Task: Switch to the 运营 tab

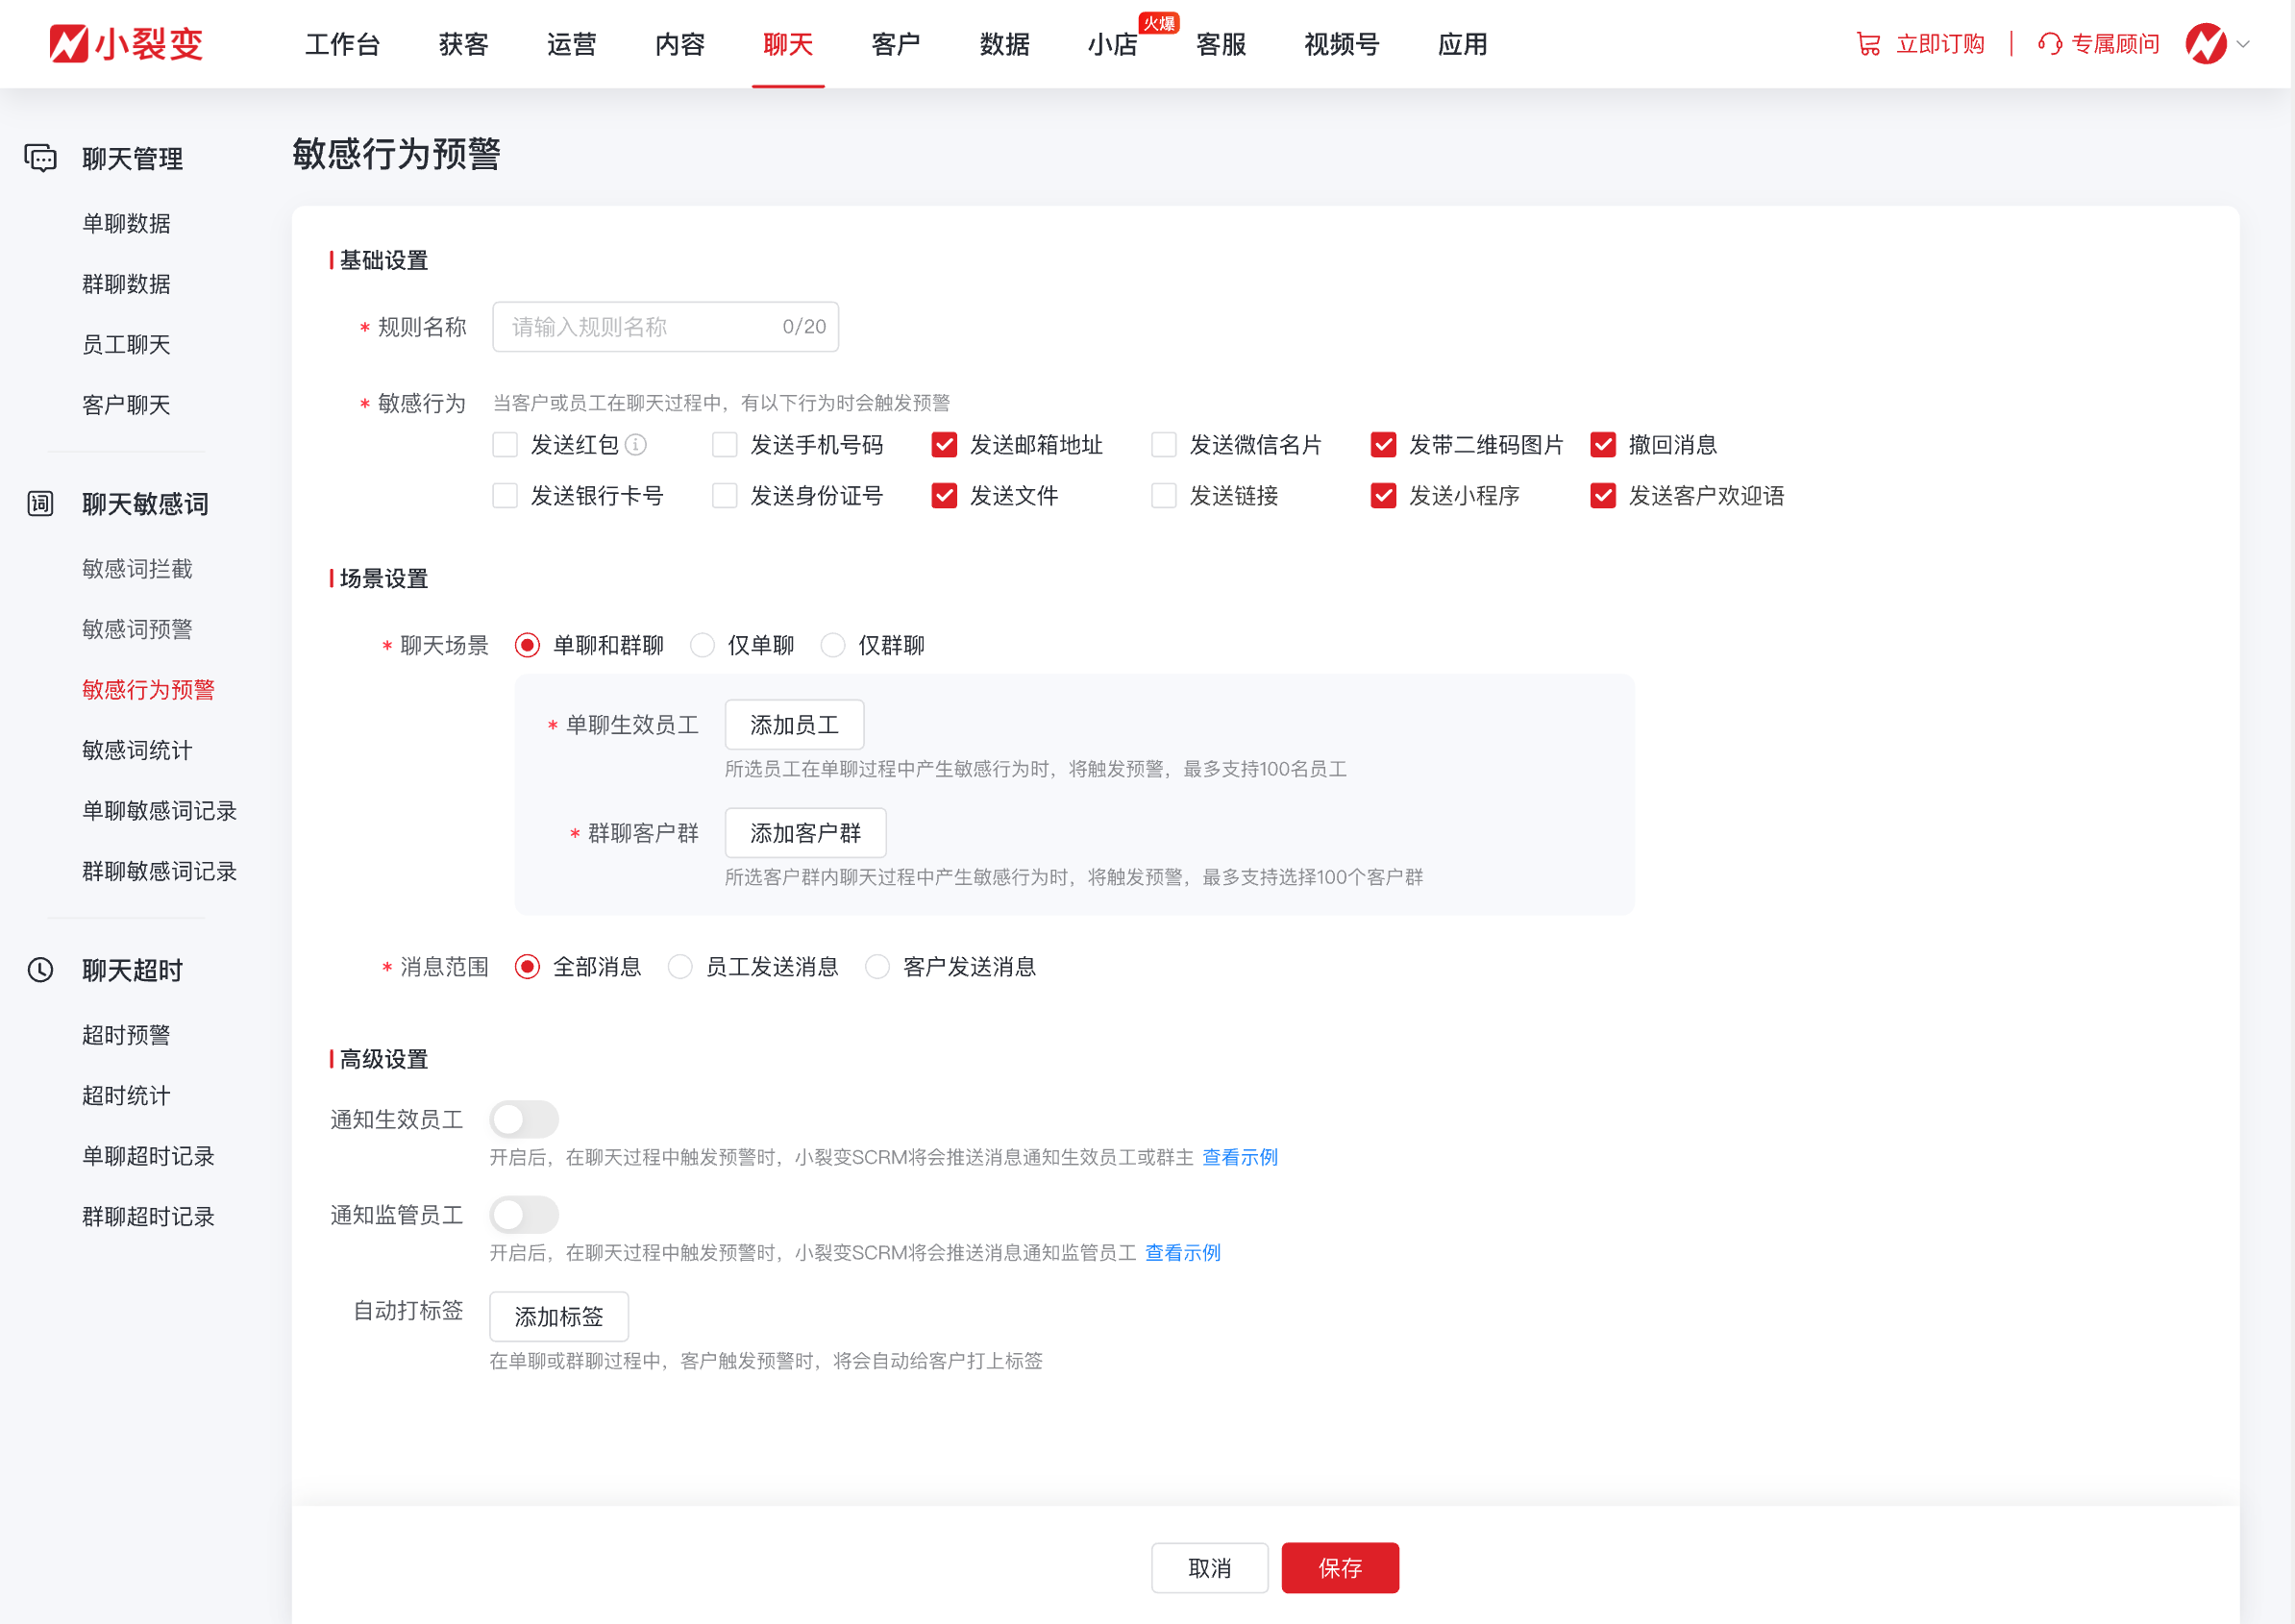Action: point(572,44)
